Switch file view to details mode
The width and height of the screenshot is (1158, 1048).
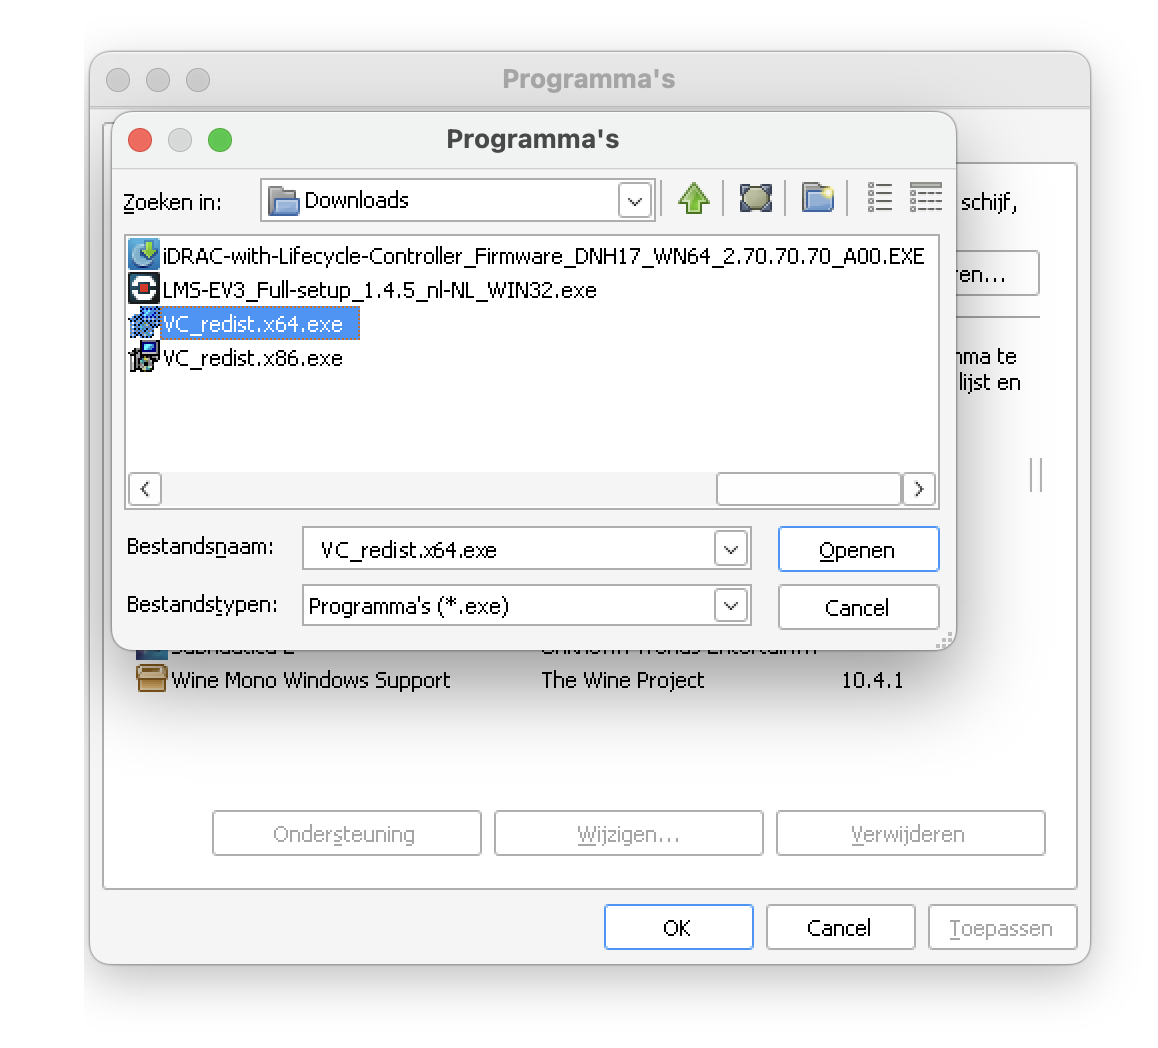coord(925,198)
